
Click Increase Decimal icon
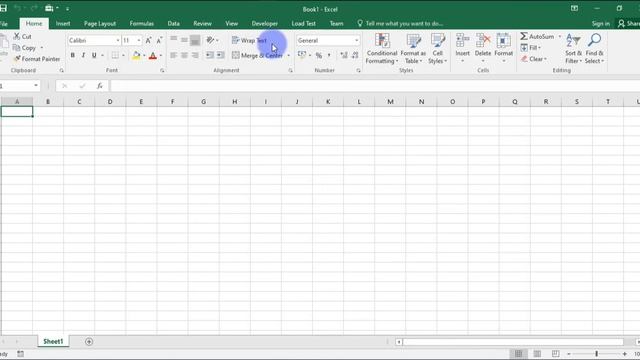point(344,55)
